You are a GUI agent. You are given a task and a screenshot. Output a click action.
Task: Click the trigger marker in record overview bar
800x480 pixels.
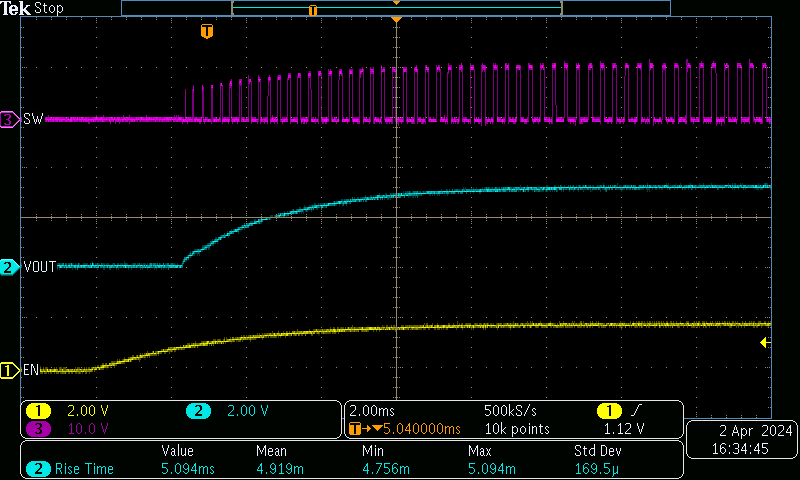pos(313,10)
